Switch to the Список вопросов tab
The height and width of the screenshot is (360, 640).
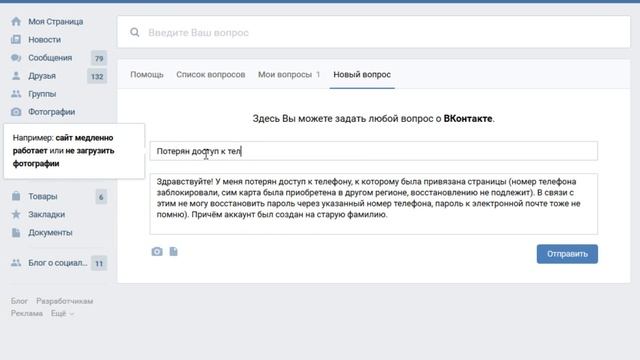pos(211,75)
